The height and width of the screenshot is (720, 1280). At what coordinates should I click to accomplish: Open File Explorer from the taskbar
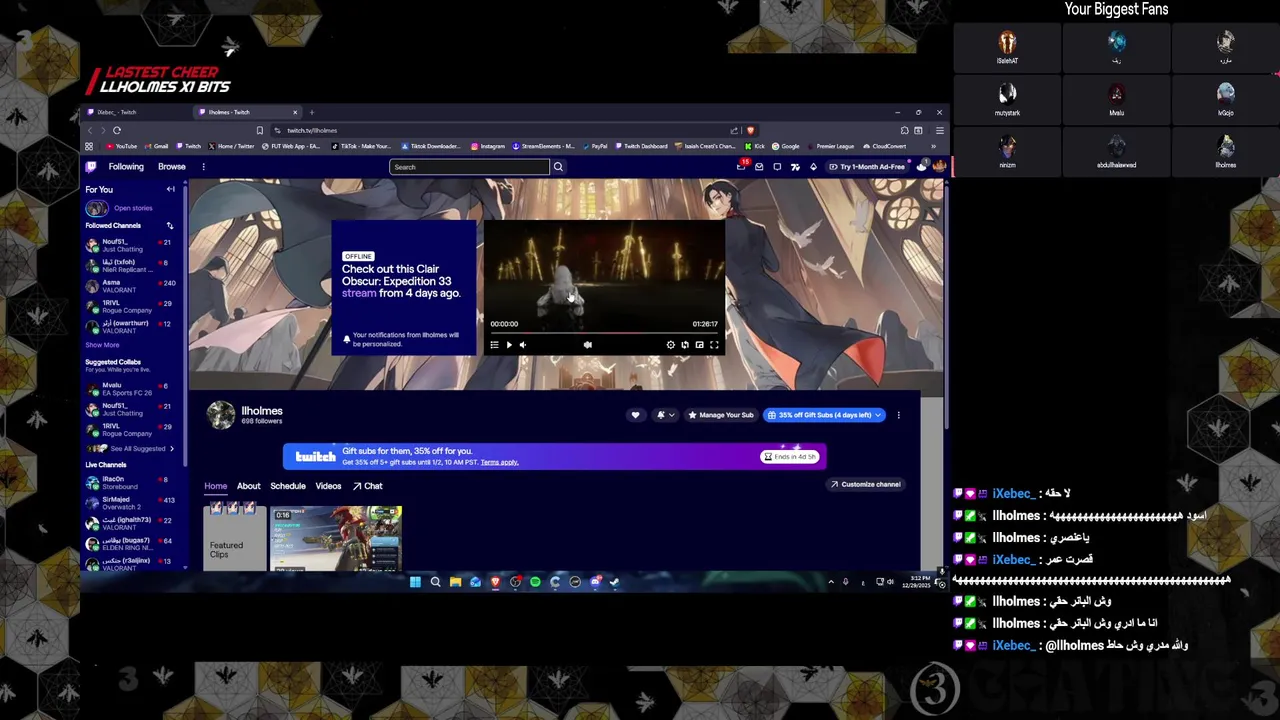tap(455, 582)
